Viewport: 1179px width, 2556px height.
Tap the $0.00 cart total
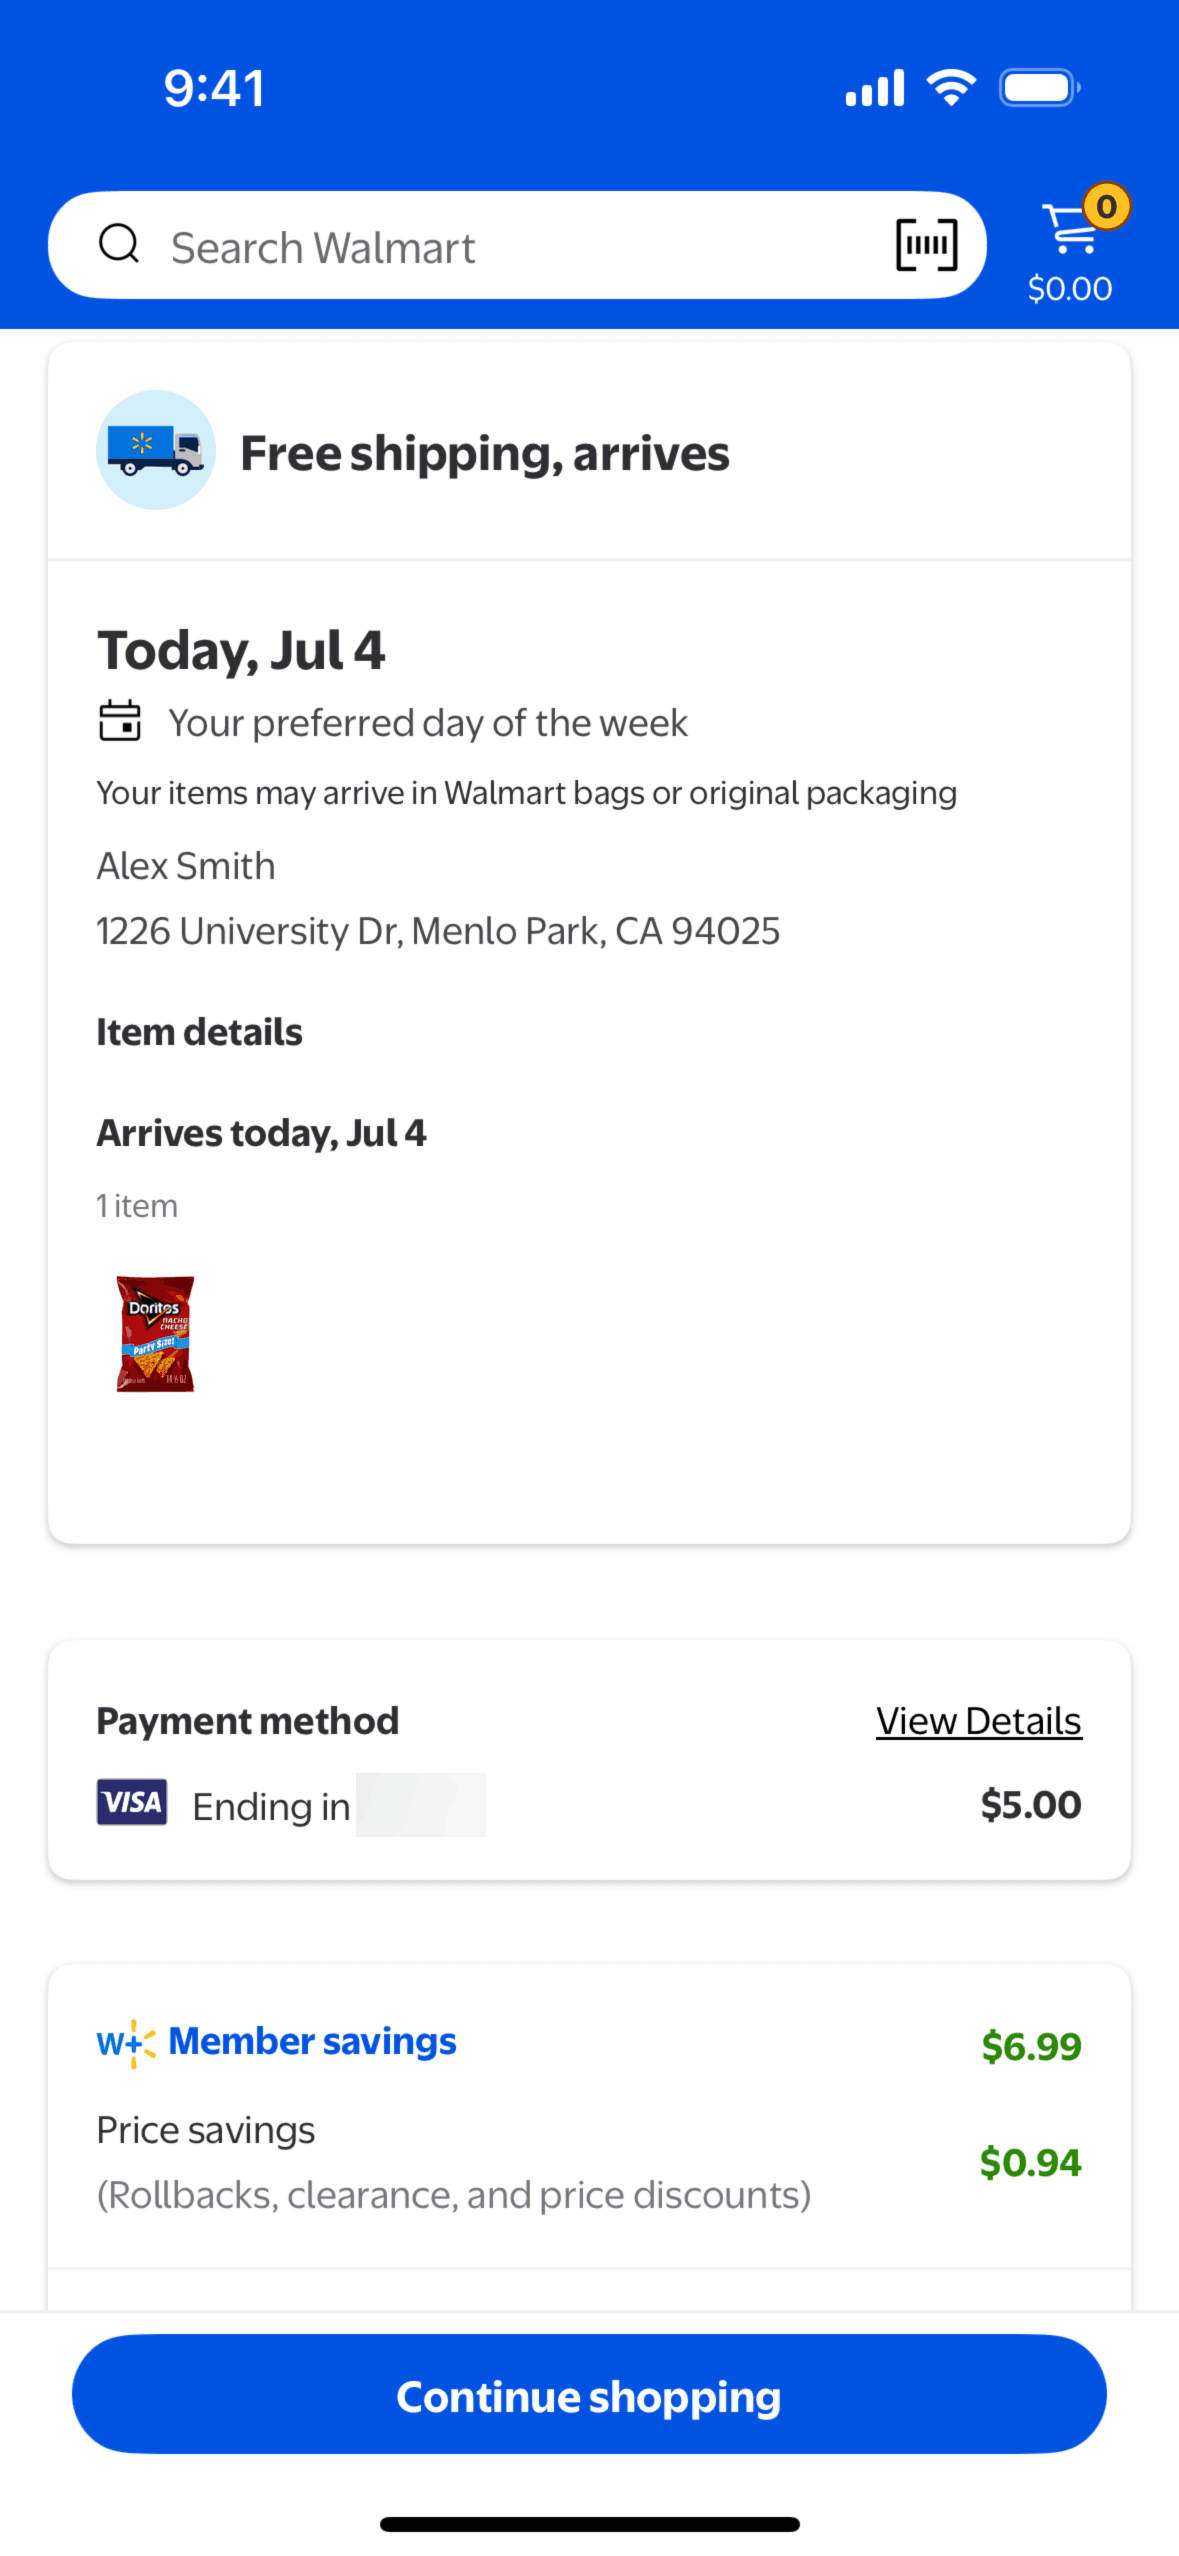pyautogui.click(x=1069, y=289)
